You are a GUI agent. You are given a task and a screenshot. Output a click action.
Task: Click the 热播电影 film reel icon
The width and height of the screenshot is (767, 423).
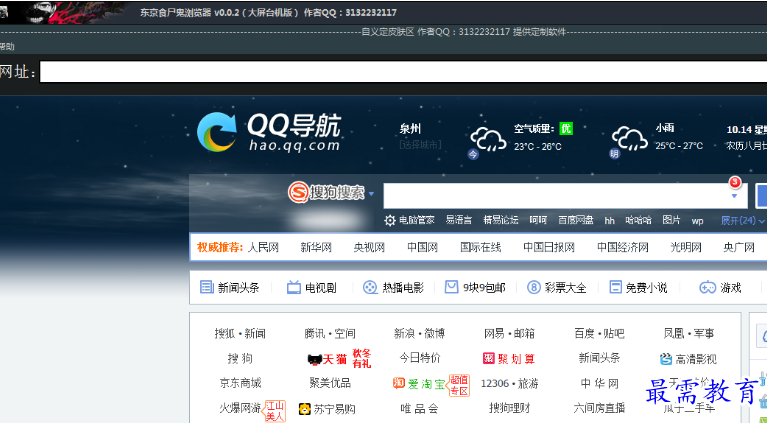point(370,287)
